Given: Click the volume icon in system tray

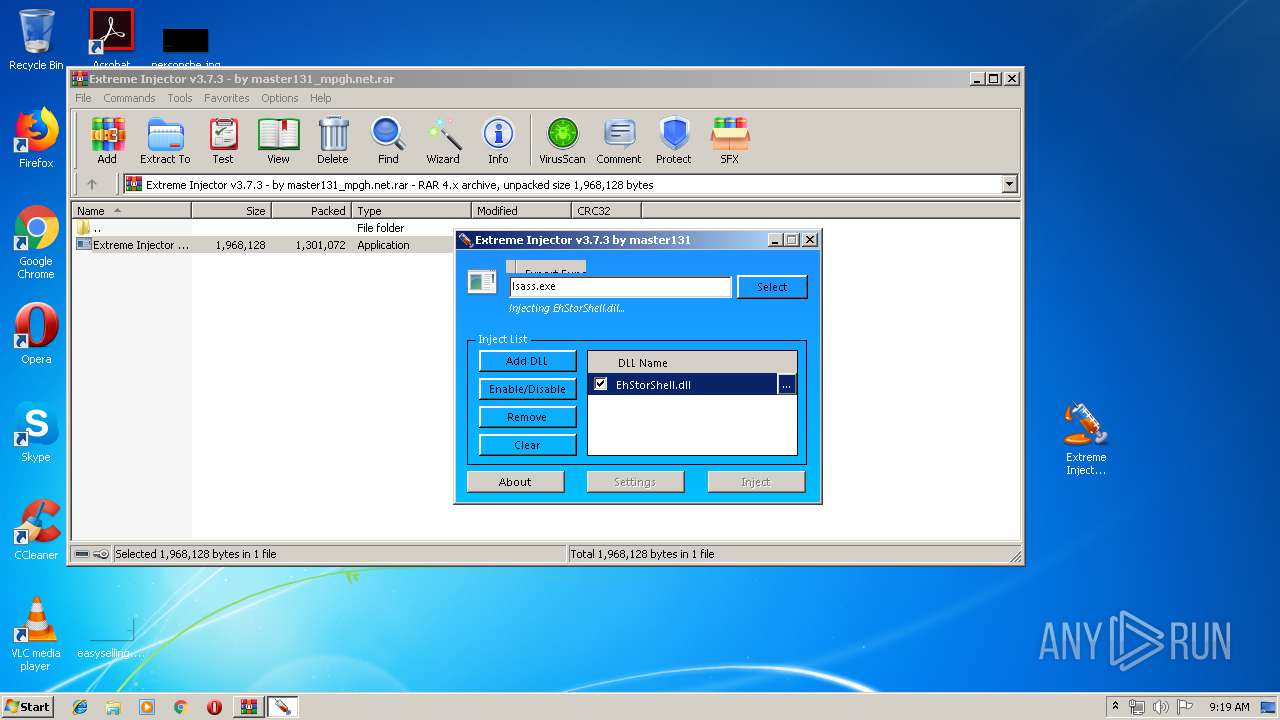Looking at the screenshot, I should click(x=1160, y=707).
